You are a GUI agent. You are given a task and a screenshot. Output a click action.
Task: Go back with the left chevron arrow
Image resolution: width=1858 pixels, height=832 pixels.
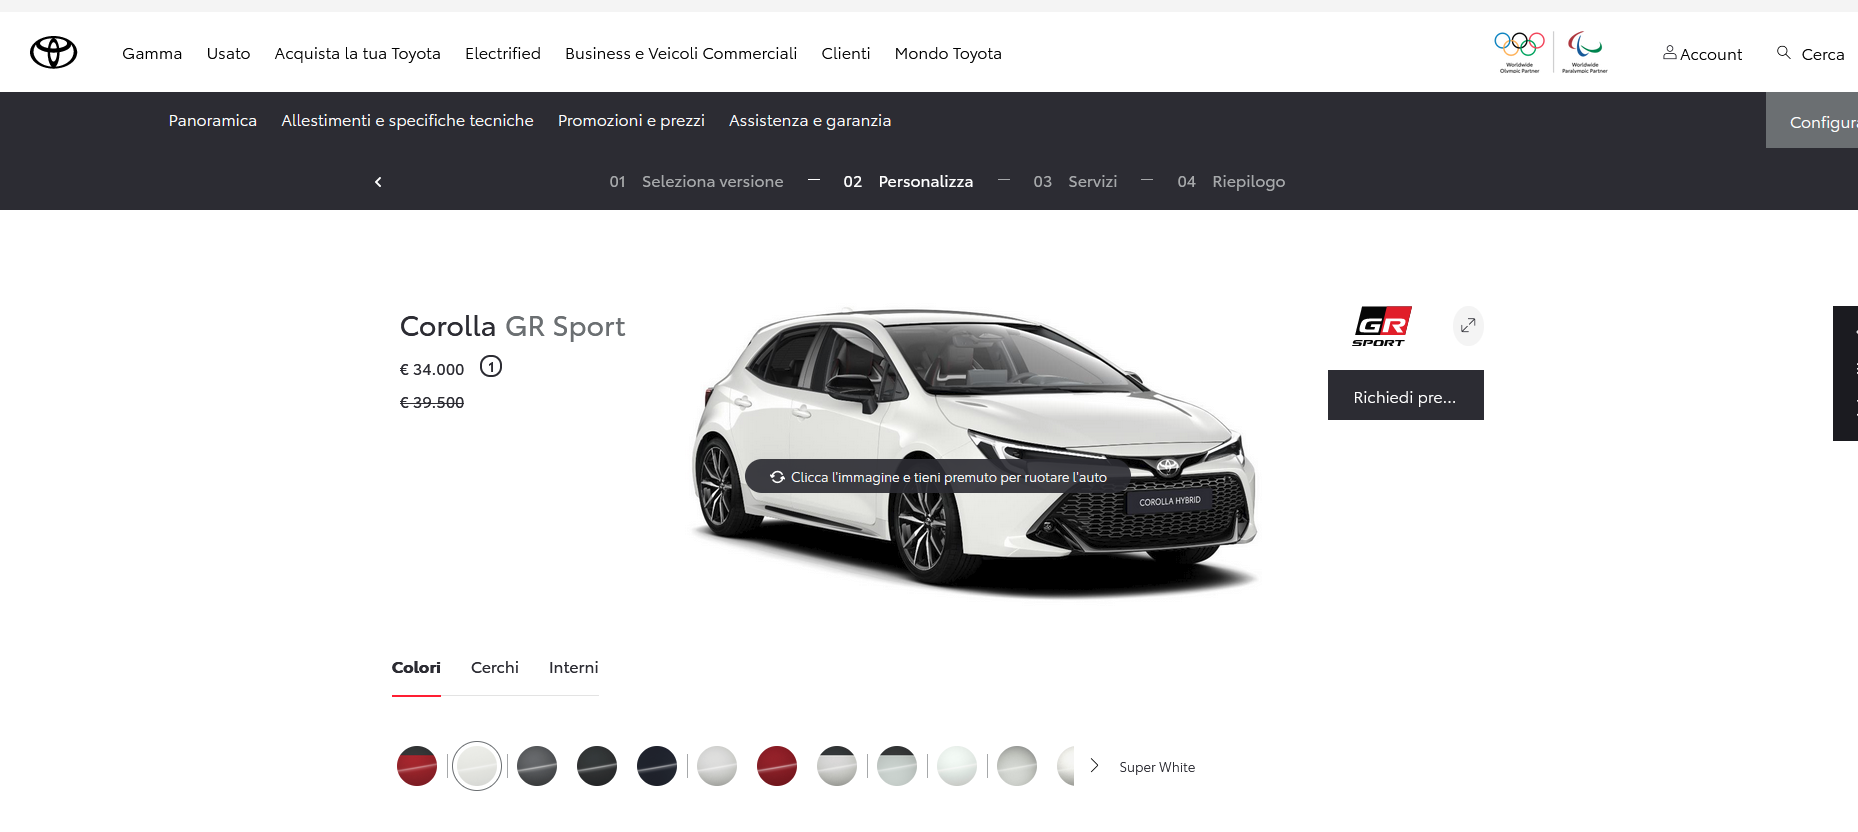click(378, 182)
